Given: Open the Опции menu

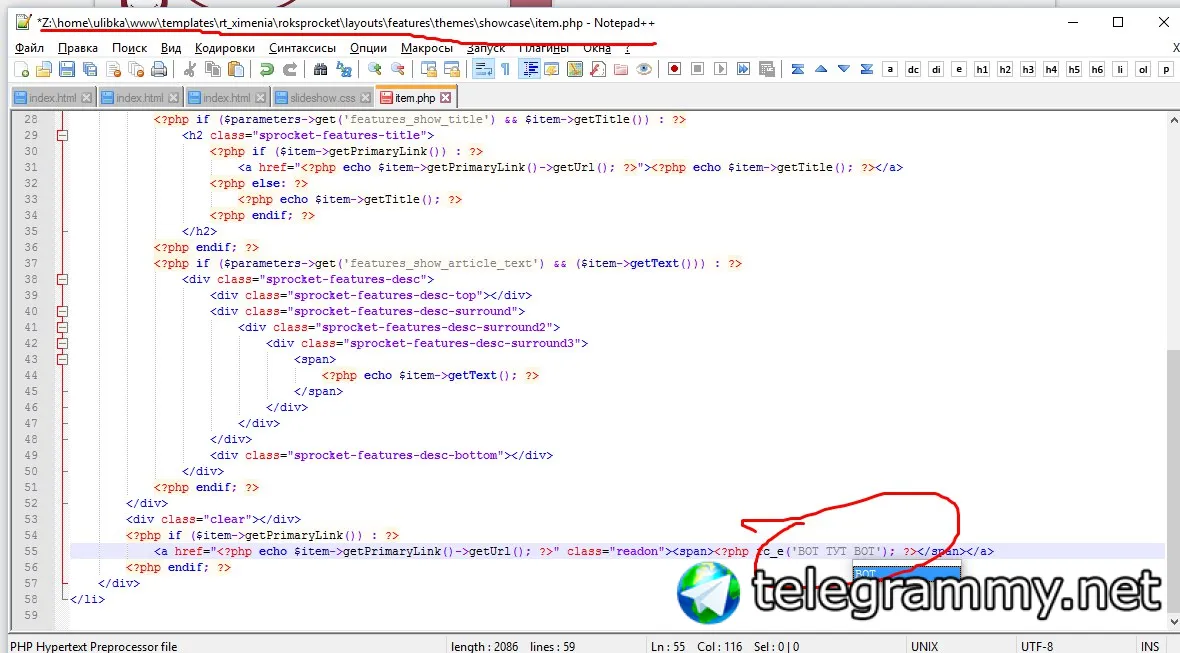Looking at the screenshot, I should click(368, 48).
